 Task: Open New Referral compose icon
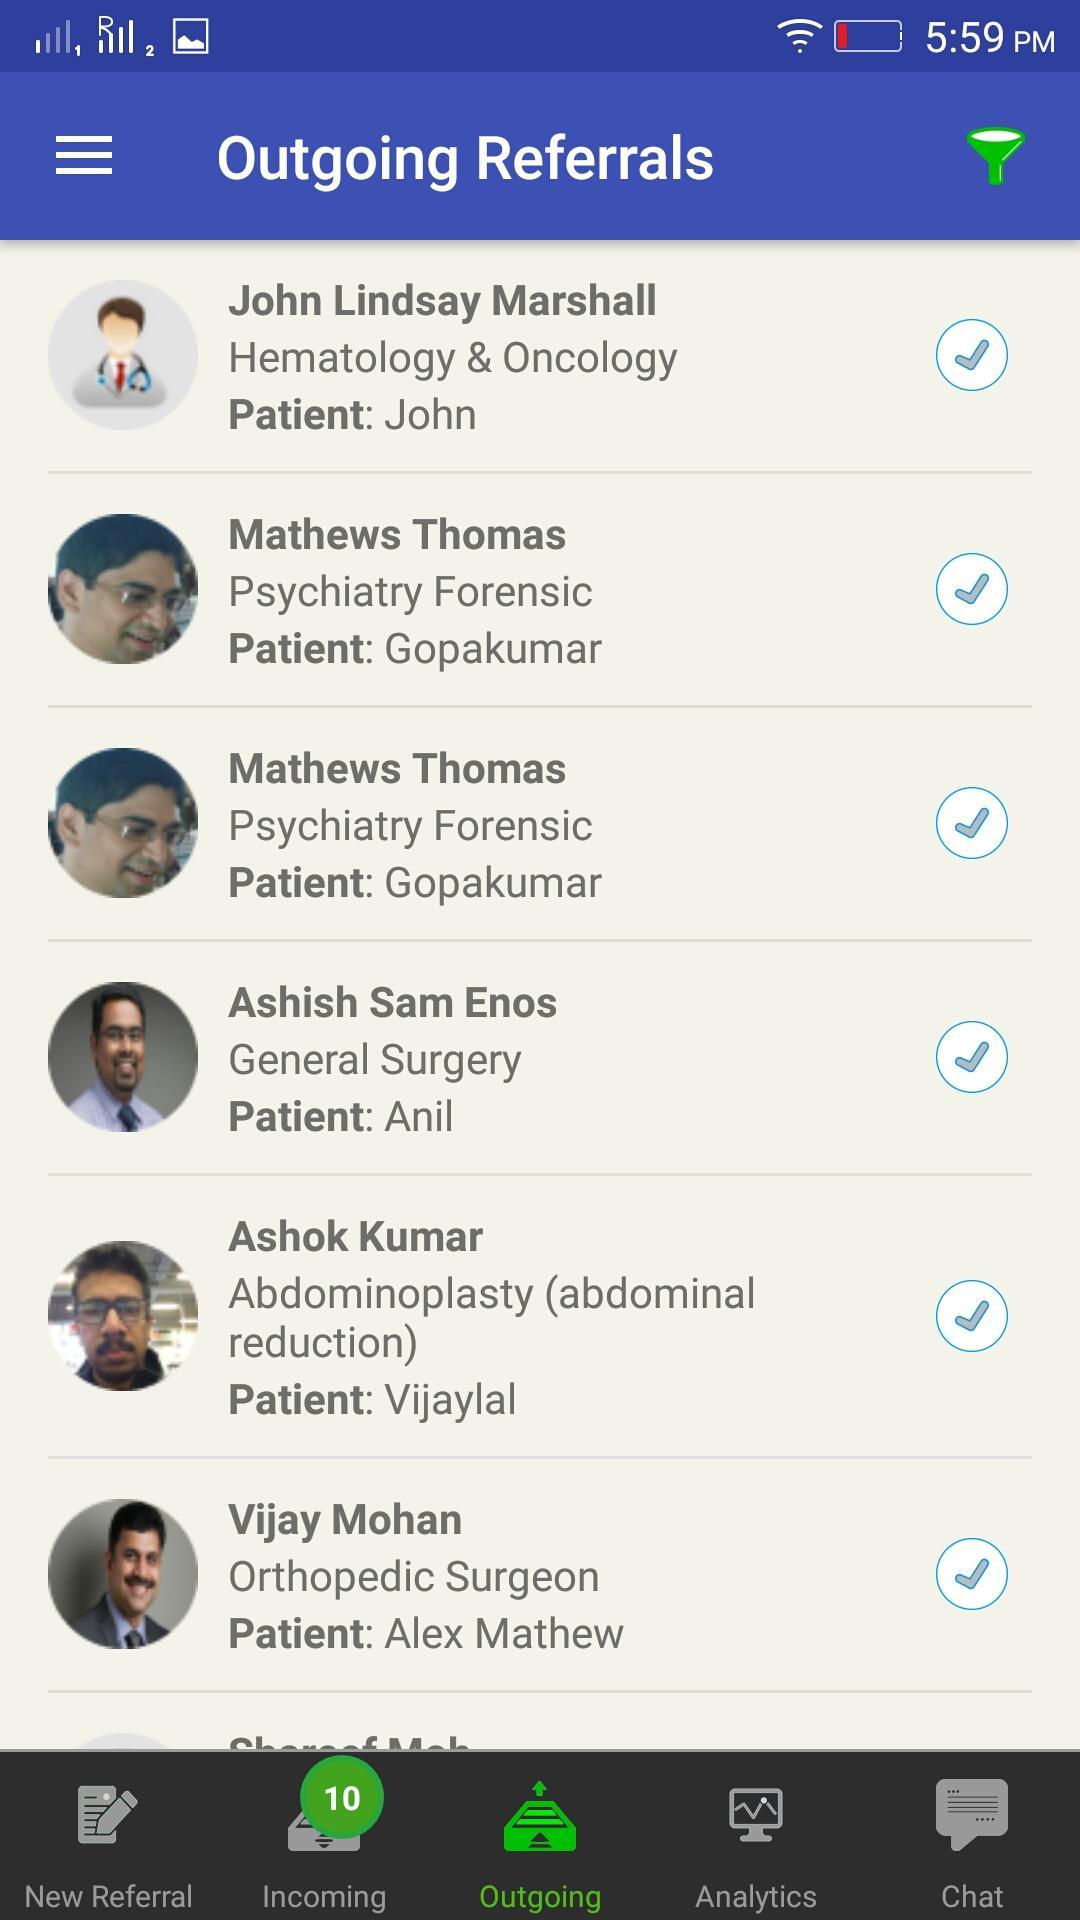(107, 1814)
